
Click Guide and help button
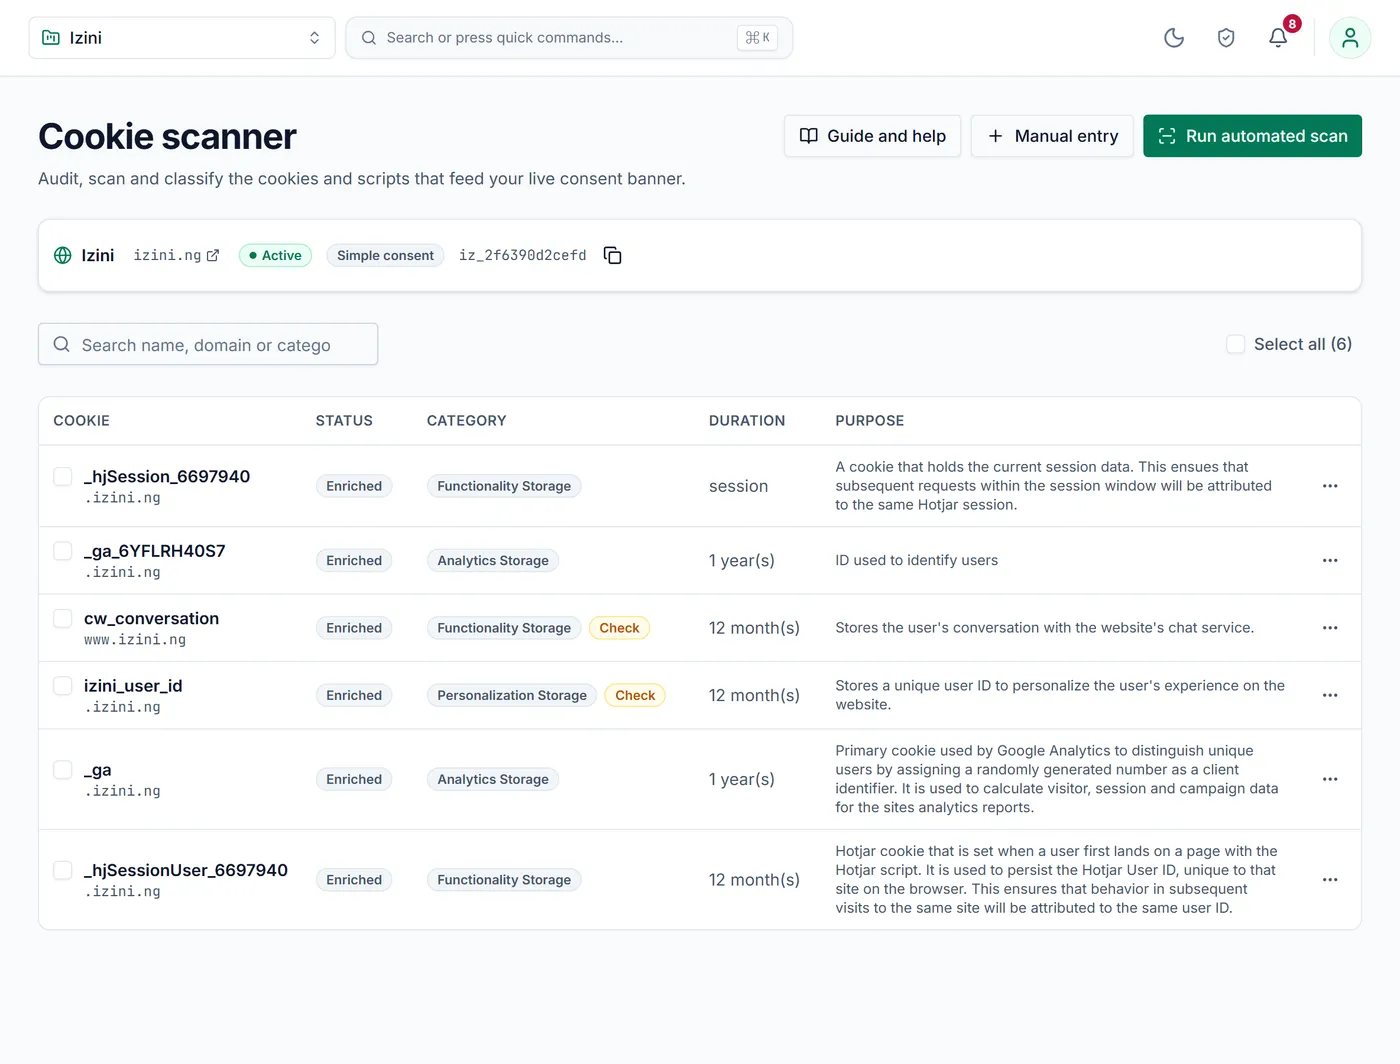(872, 136)
